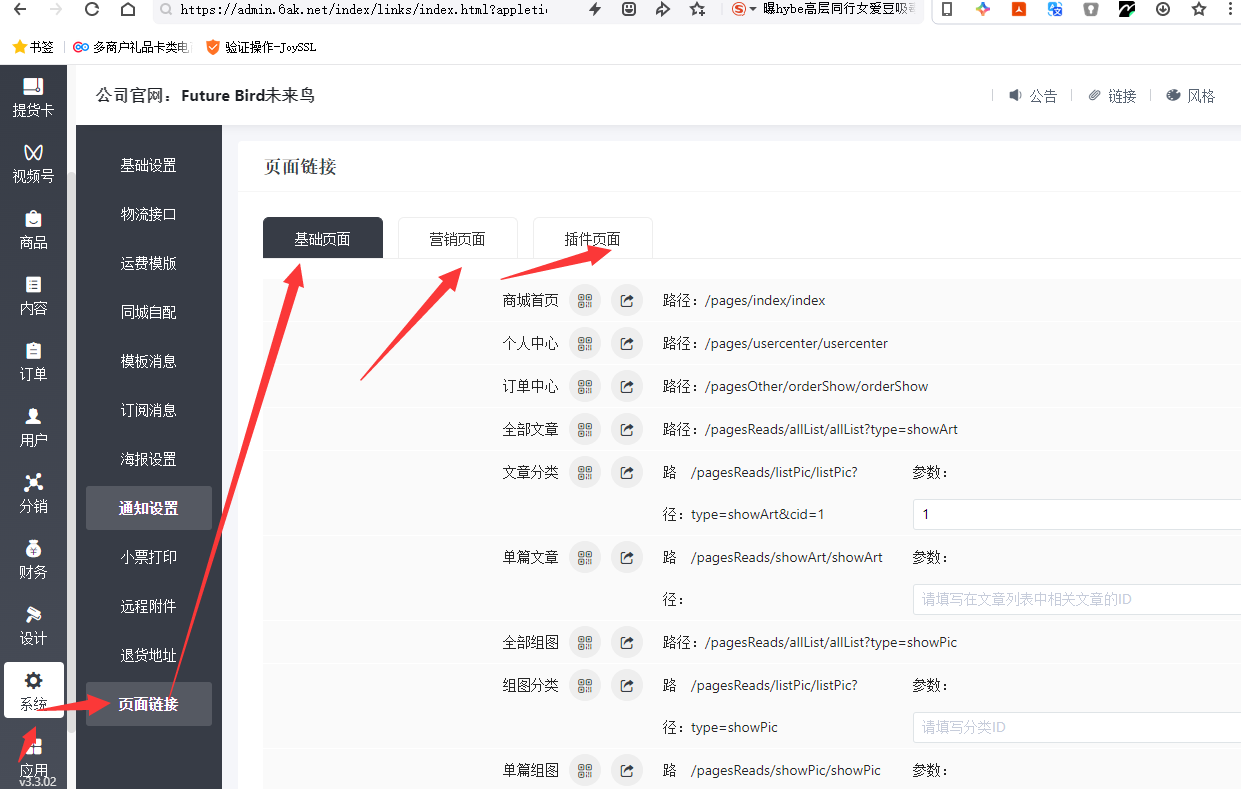Viewport: 1241px width, 789px height.
Task: Open 基础设置 submenu item
Action: [x=148, y=165]
